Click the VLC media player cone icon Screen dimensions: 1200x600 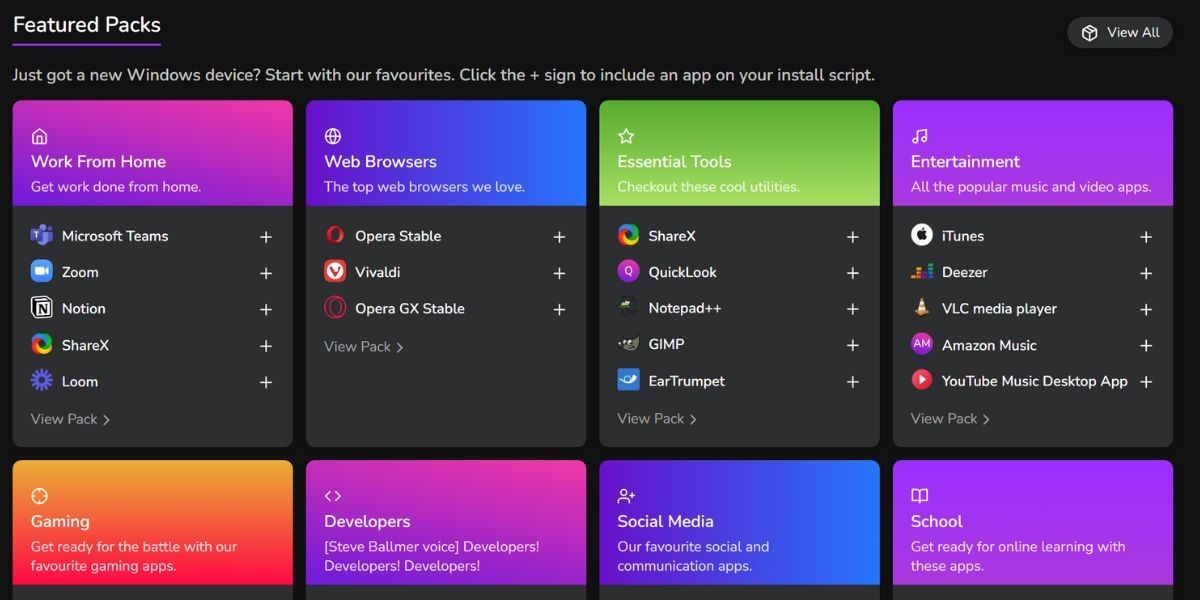click(922, 308)
